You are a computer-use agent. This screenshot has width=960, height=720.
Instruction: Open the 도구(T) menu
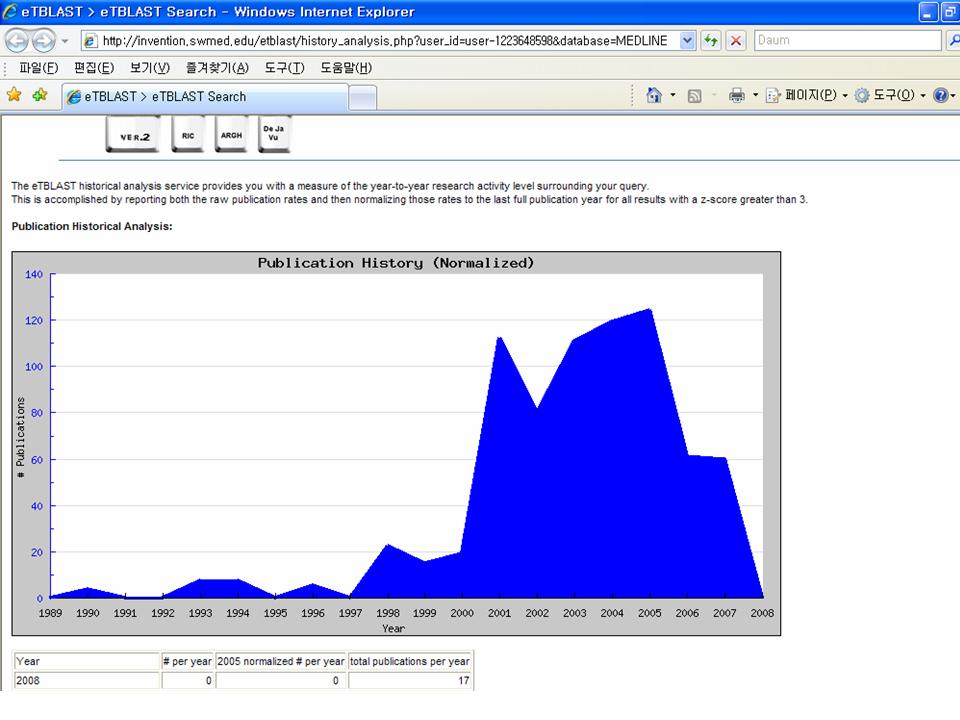pos(285,67)
